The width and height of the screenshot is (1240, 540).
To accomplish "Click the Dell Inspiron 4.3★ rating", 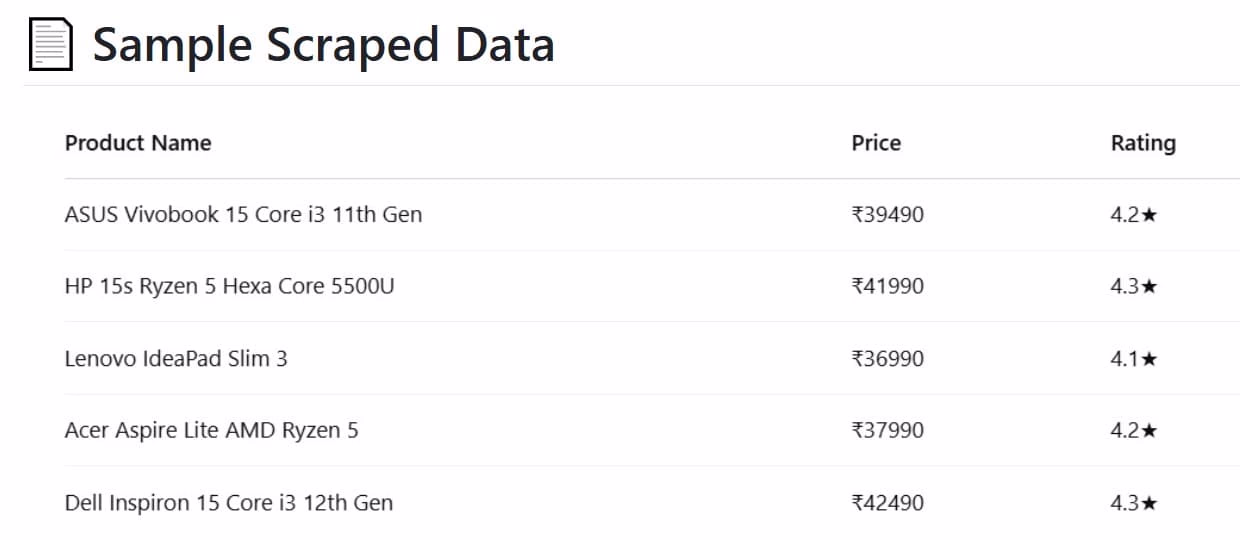I will click(1134, 502).
